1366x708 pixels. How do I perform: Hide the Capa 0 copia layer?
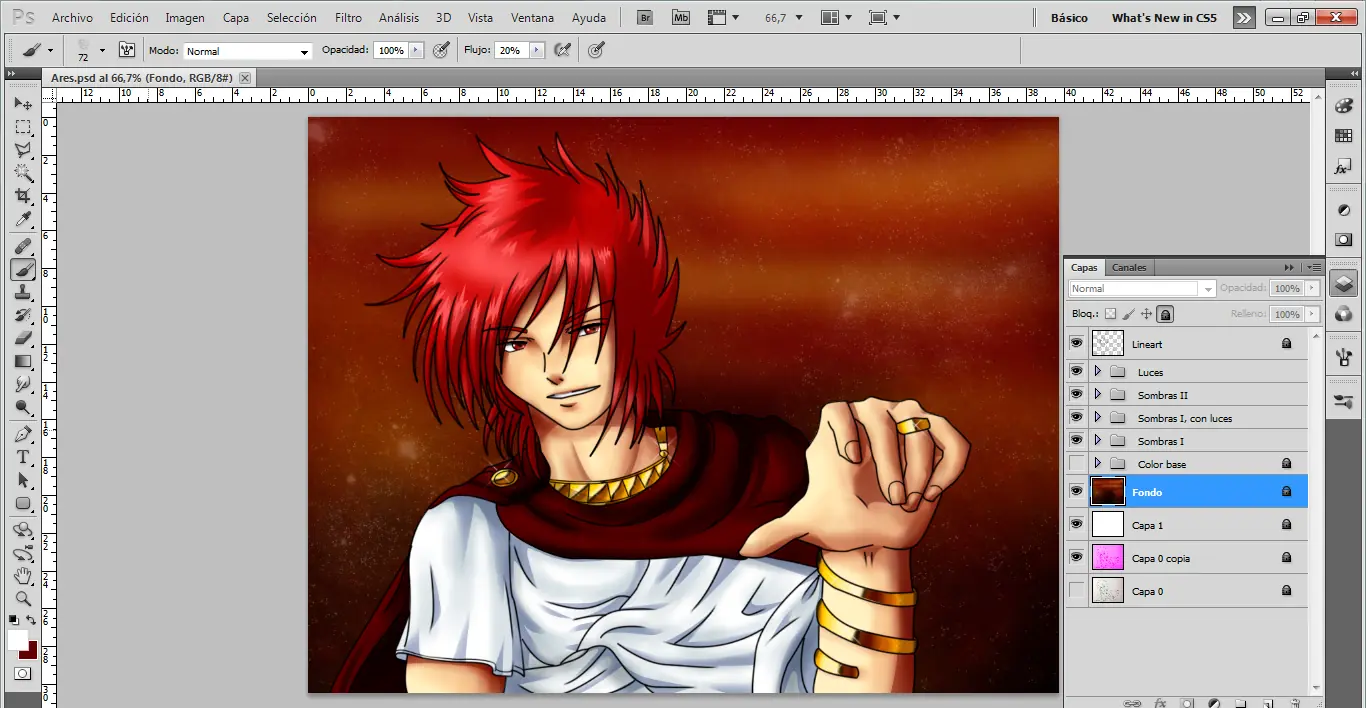(1076, 557)
